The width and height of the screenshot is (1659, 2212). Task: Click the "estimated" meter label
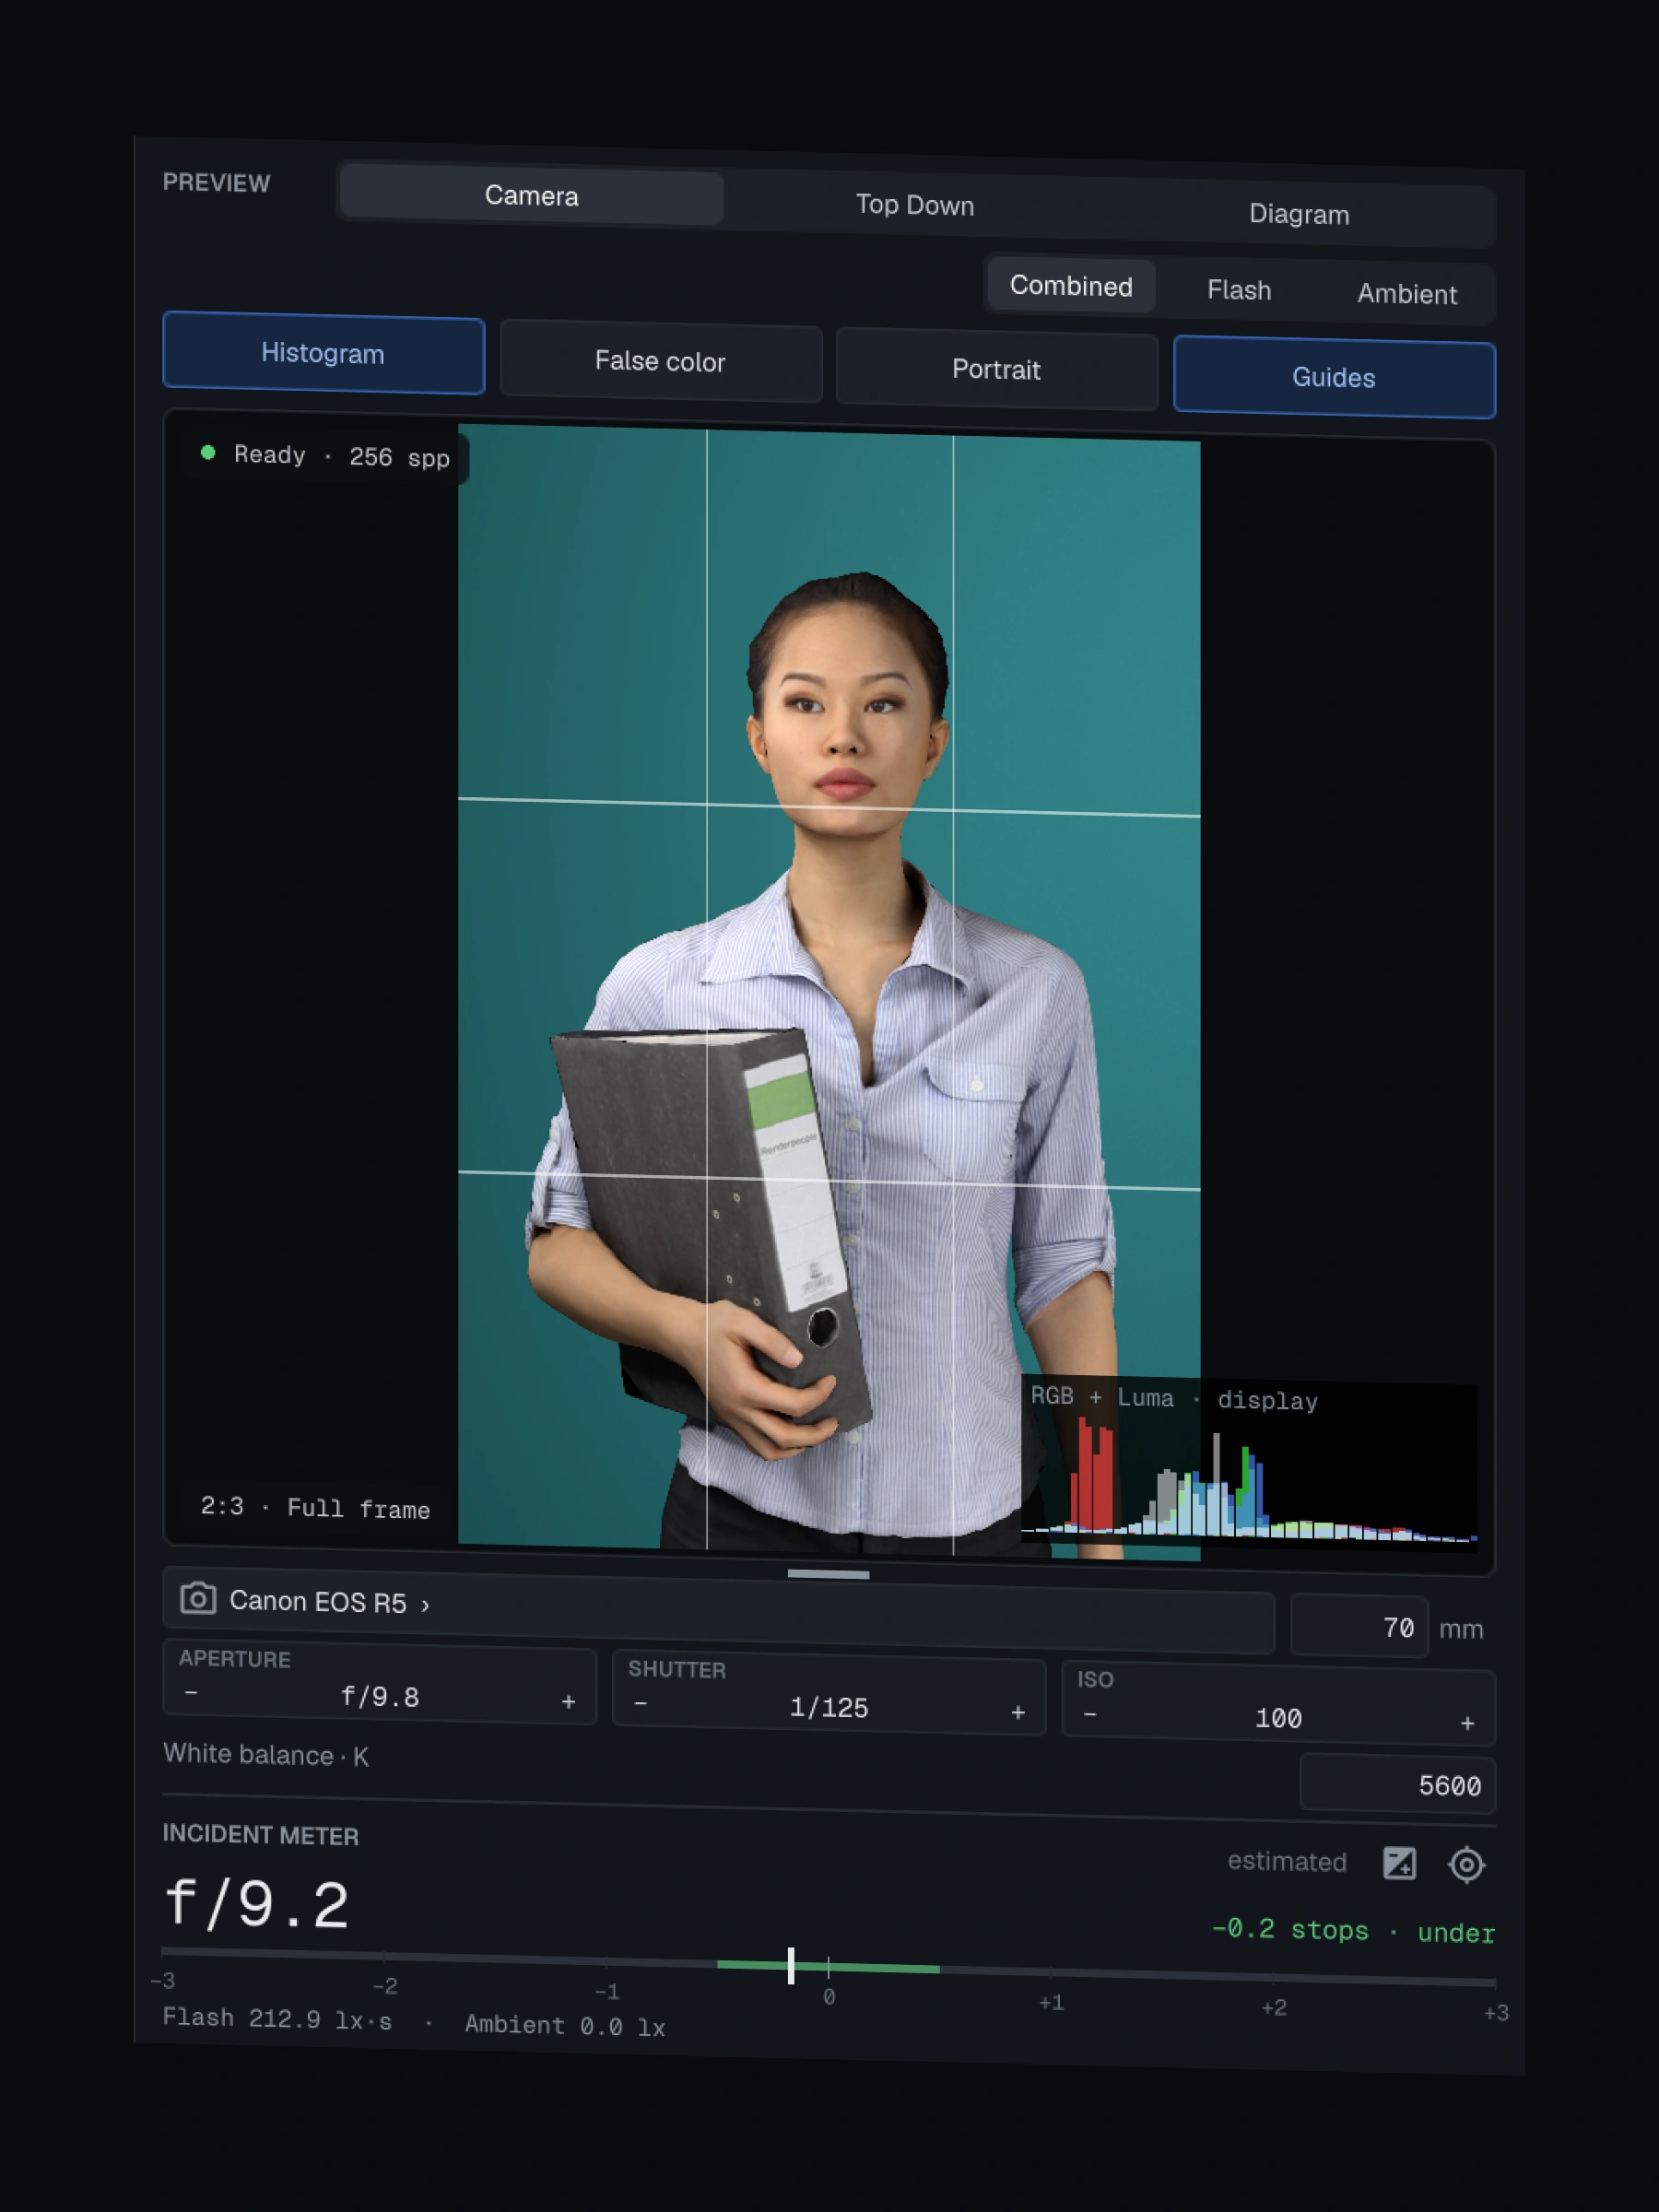coord(1287,1861)
